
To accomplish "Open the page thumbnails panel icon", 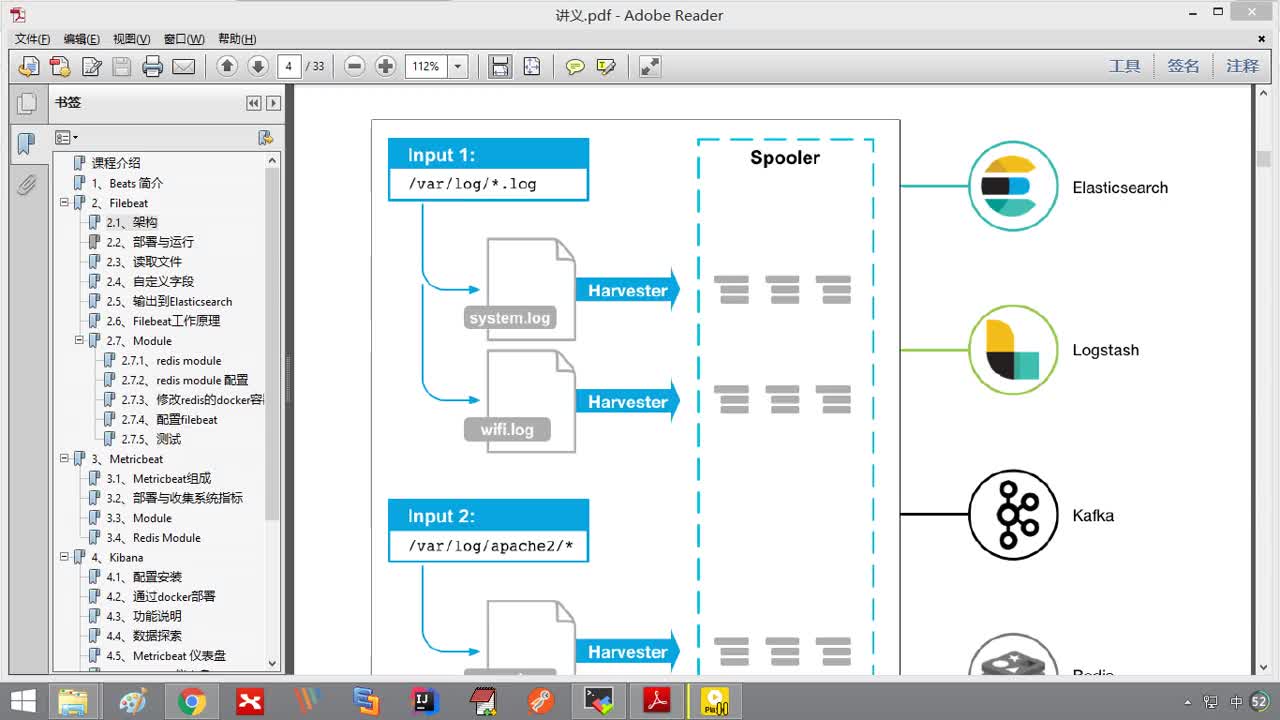I will coord(27,103).
